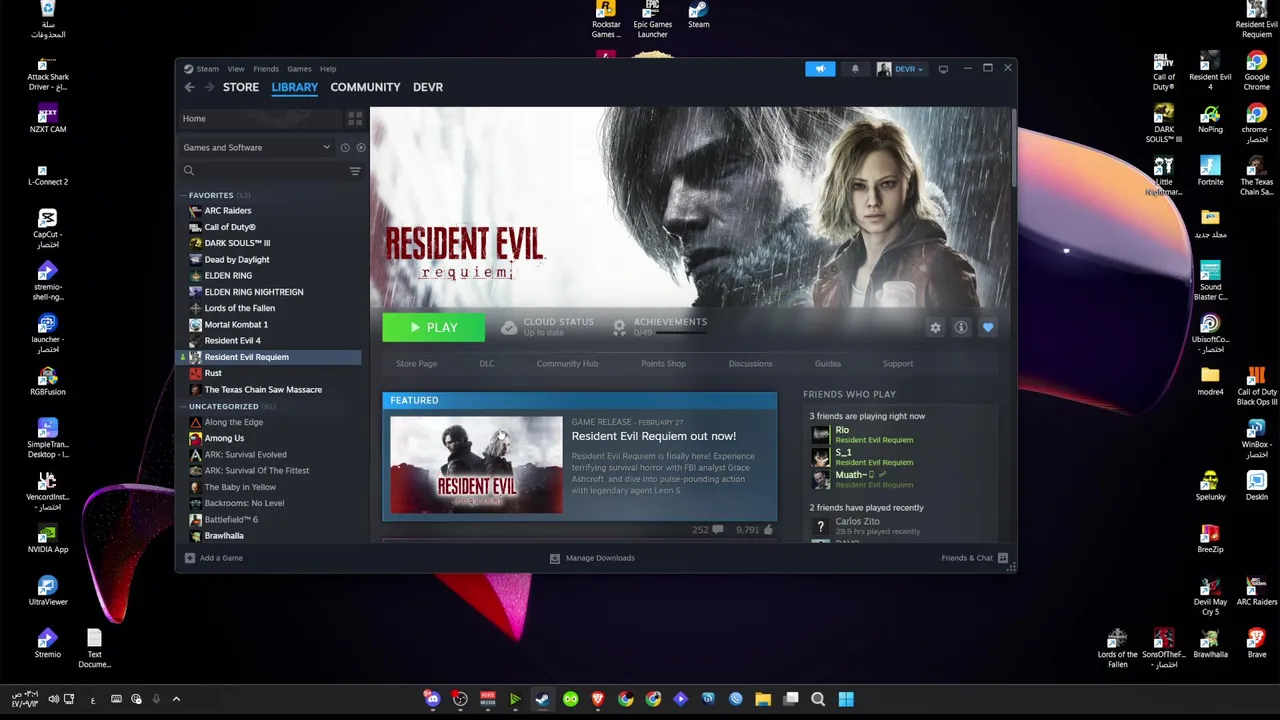
Task: Select Lords of the Fallen in library
Action: pos(239,308)
